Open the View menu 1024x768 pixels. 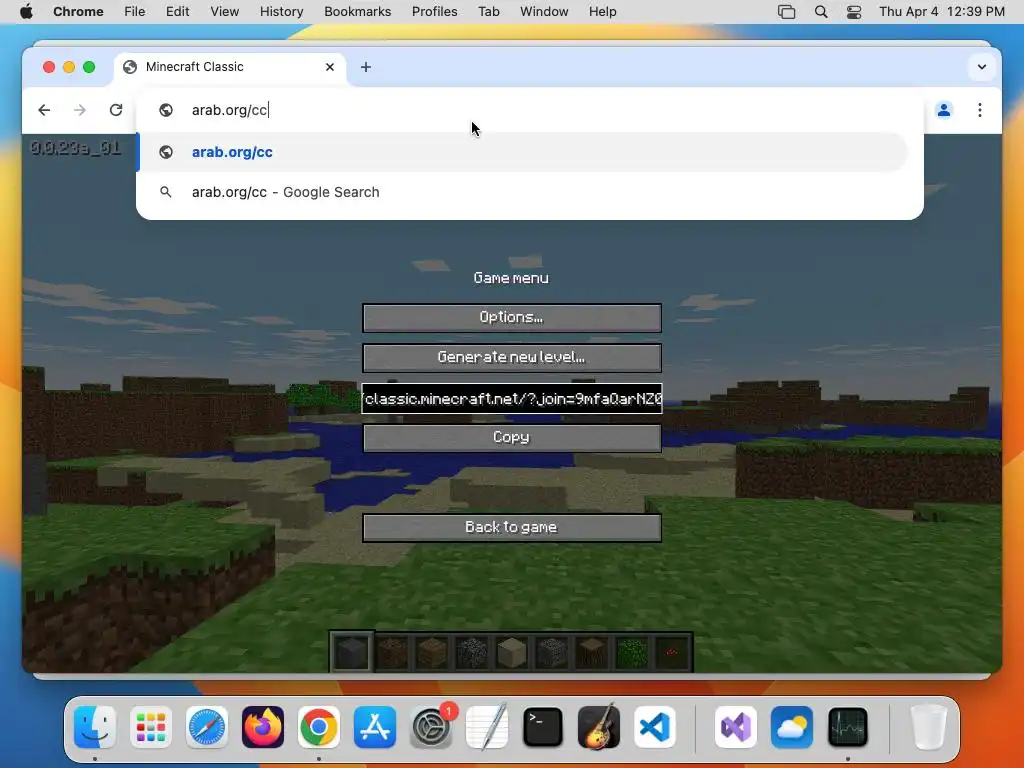pos(224,11)
